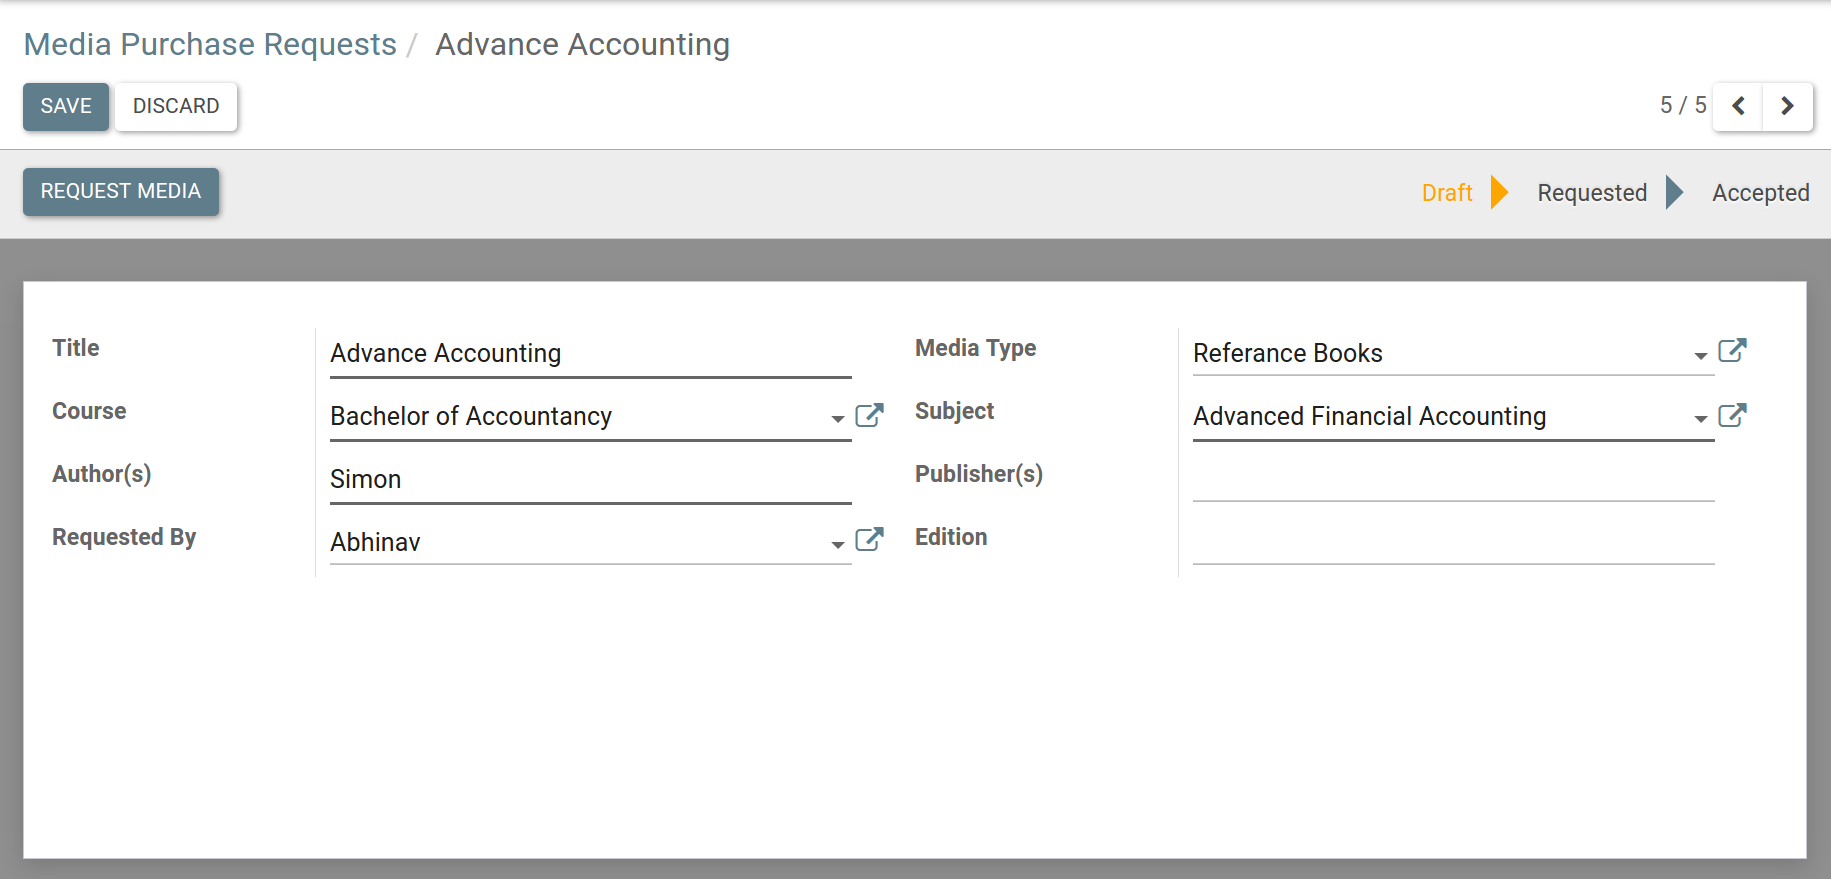
Task: Open external link for Course field
Action: click(869, 416)
